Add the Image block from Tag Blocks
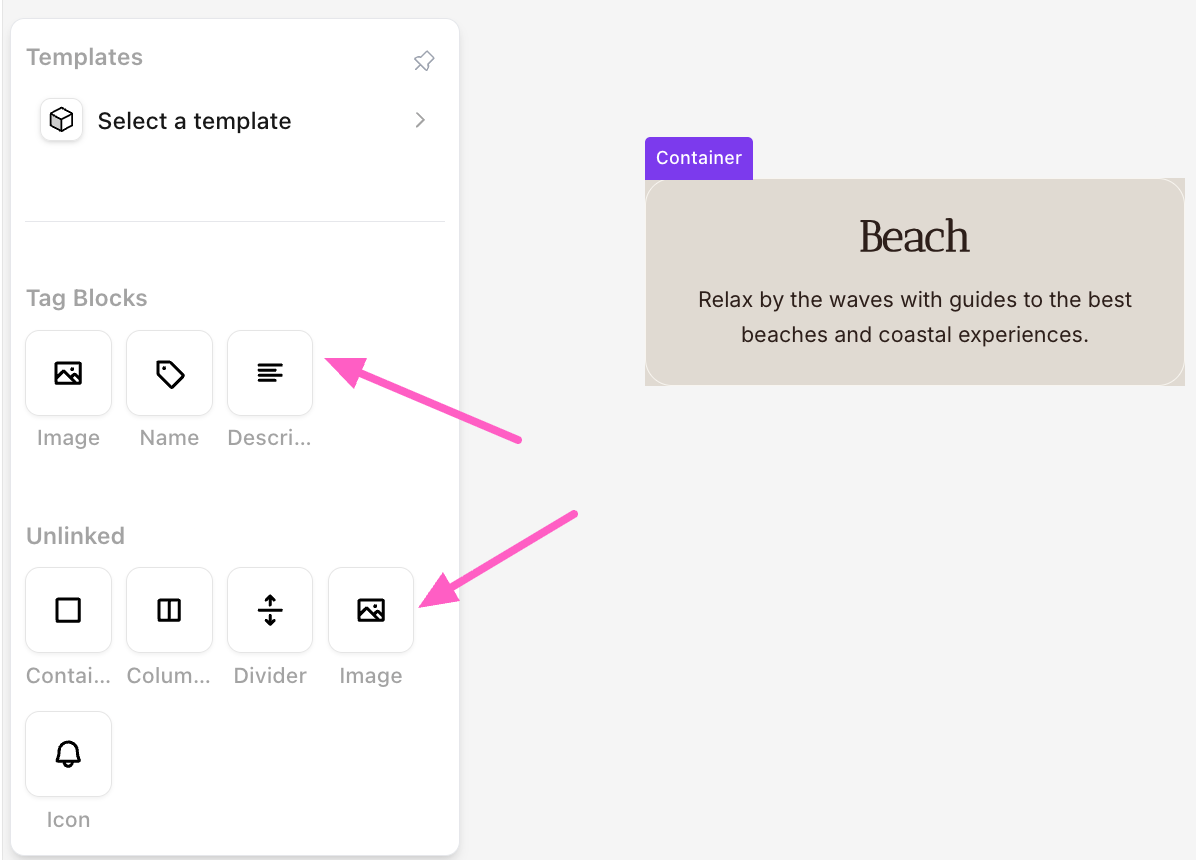 (68, 373)
